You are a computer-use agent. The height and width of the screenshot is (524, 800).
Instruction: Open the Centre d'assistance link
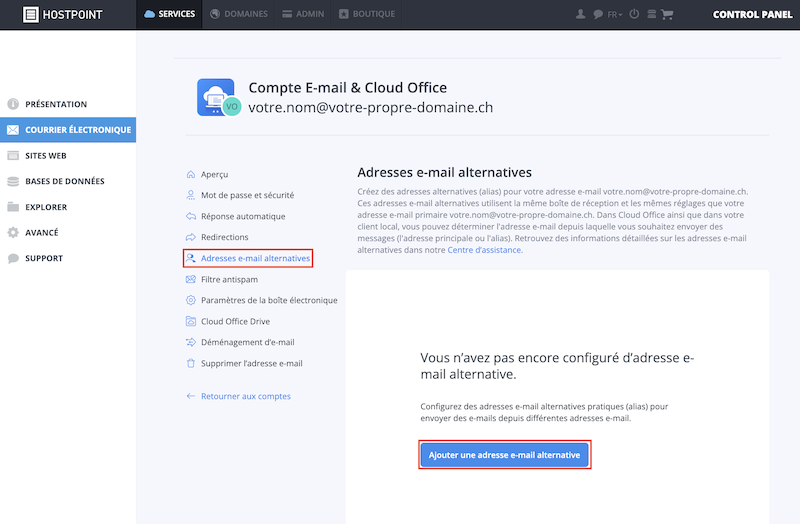(x=484, y=250)
